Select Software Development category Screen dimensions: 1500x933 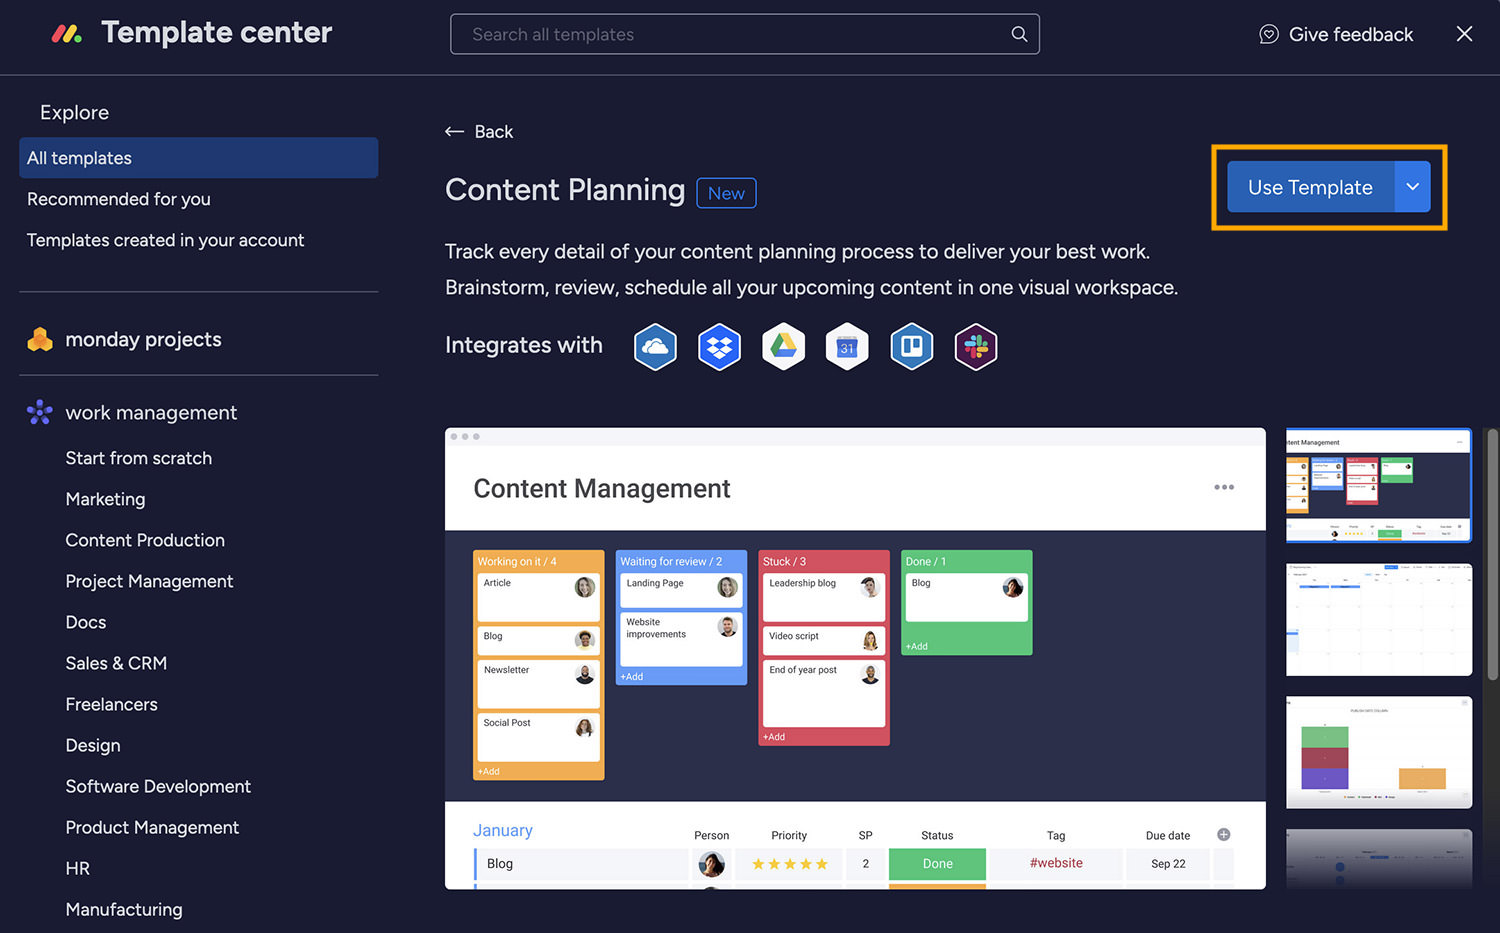pyautogui.click(x=158, y=786)
